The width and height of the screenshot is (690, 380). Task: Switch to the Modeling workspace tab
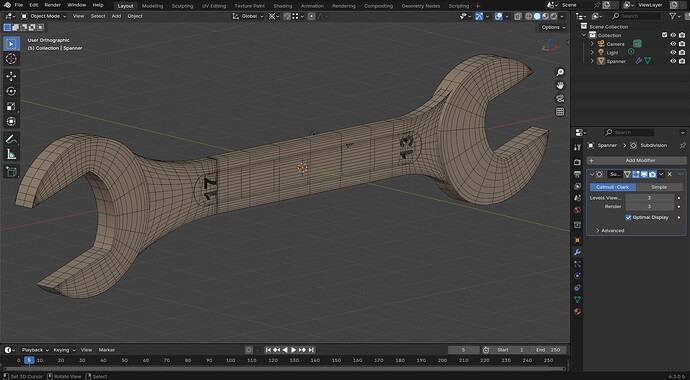(x=152, y=6)
